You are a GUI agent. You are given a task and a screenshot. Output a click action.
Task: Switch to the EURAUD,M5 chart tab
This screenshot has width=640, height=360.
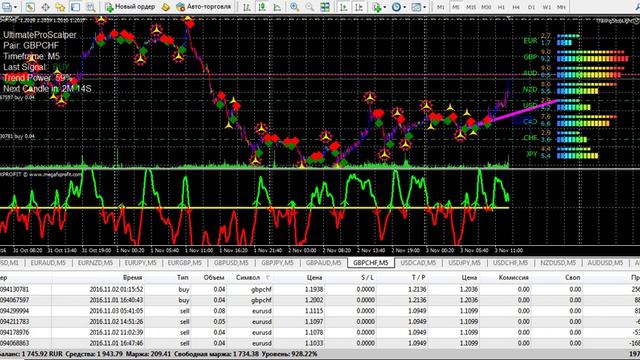point(48,263)
